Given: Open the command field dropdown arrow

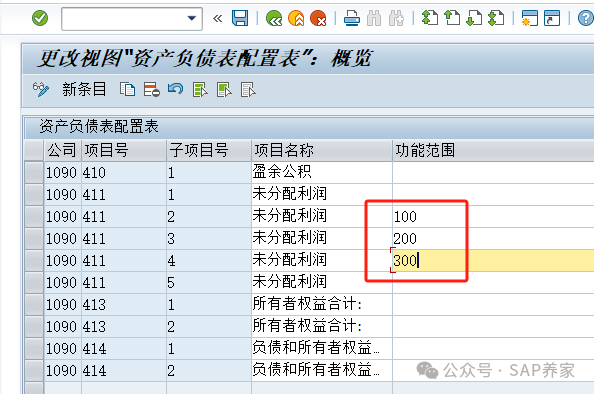Looking at the screenshot, I should [192, 18].
